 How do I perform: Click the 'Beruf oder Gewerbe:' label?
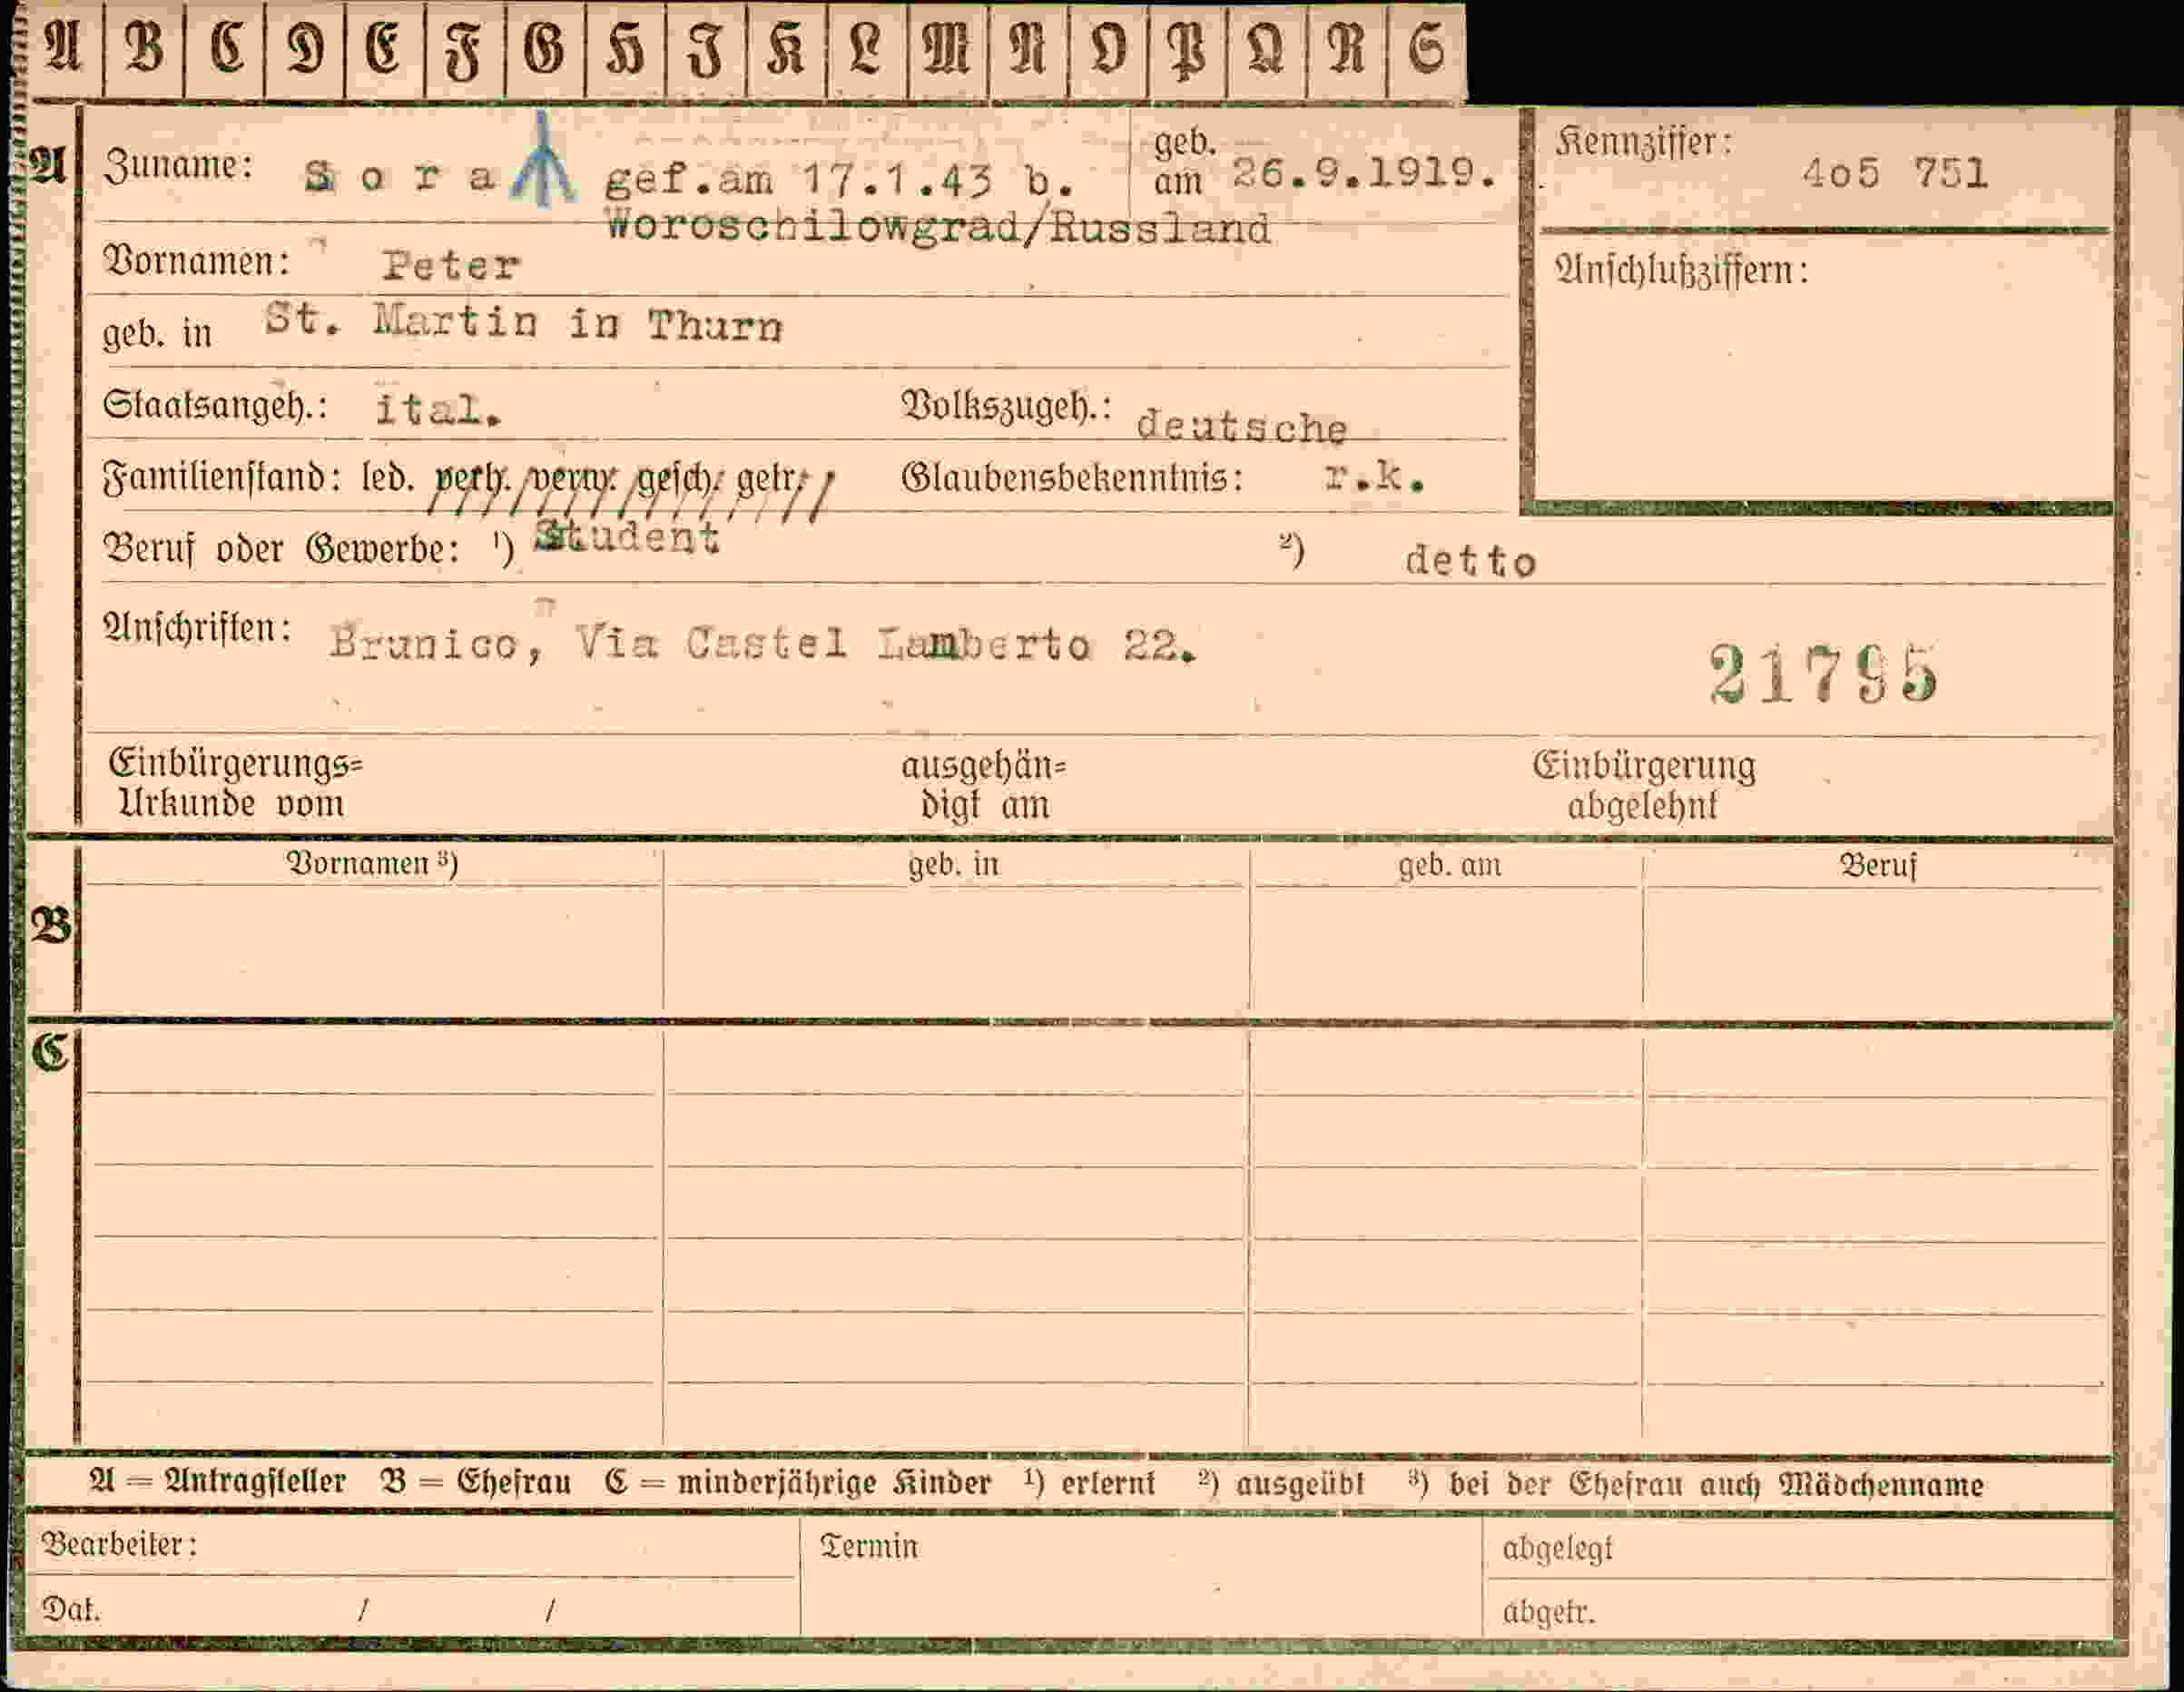pos(281,549)
